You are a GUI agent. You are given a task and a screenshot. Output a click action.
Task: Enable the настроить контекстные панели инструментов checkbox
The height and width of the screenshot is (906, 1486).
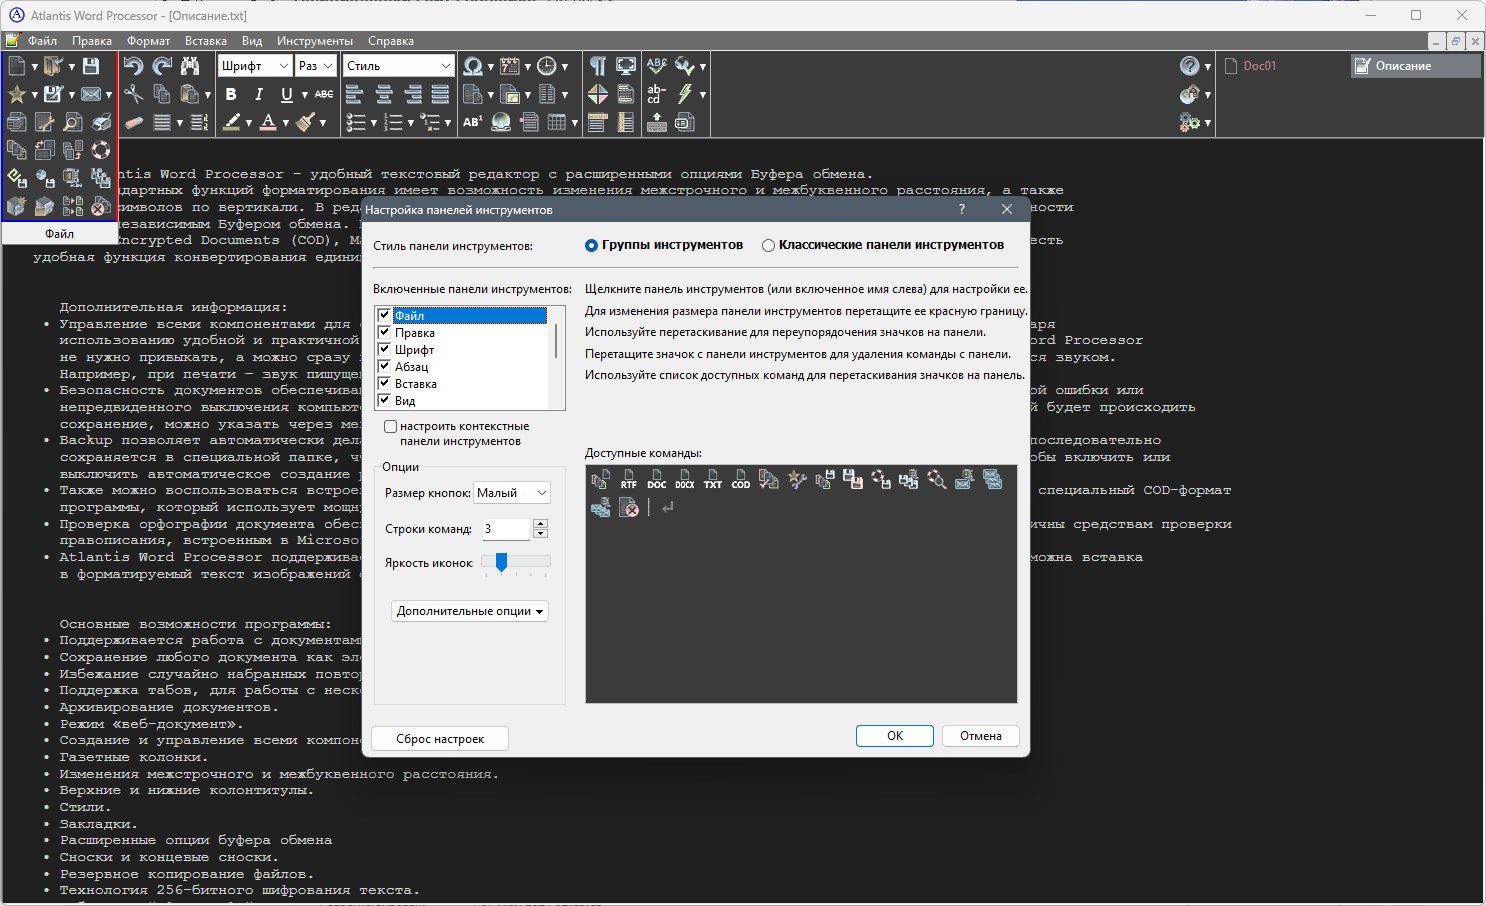coord(390,427)
